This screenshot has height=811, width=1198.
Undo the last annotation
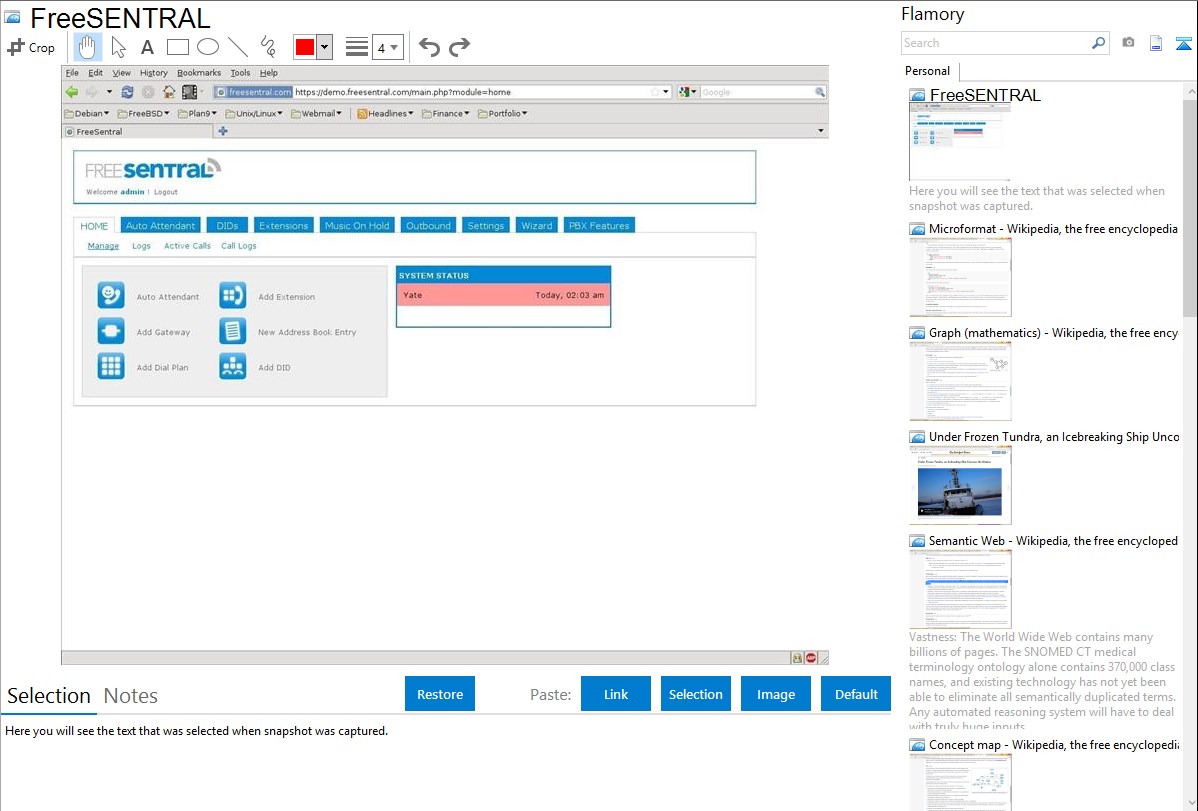[429, 47]
